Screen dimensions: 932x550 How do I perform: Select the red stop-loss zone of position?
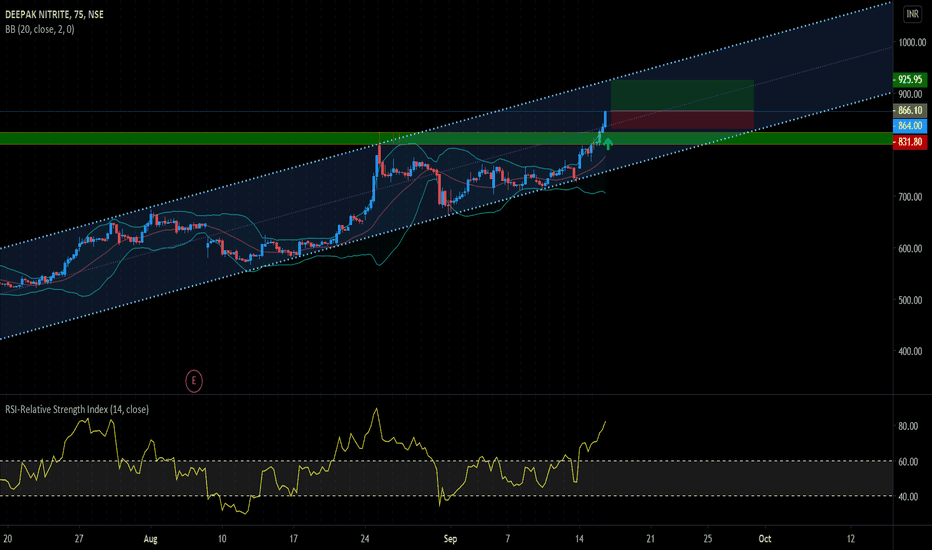682,120
